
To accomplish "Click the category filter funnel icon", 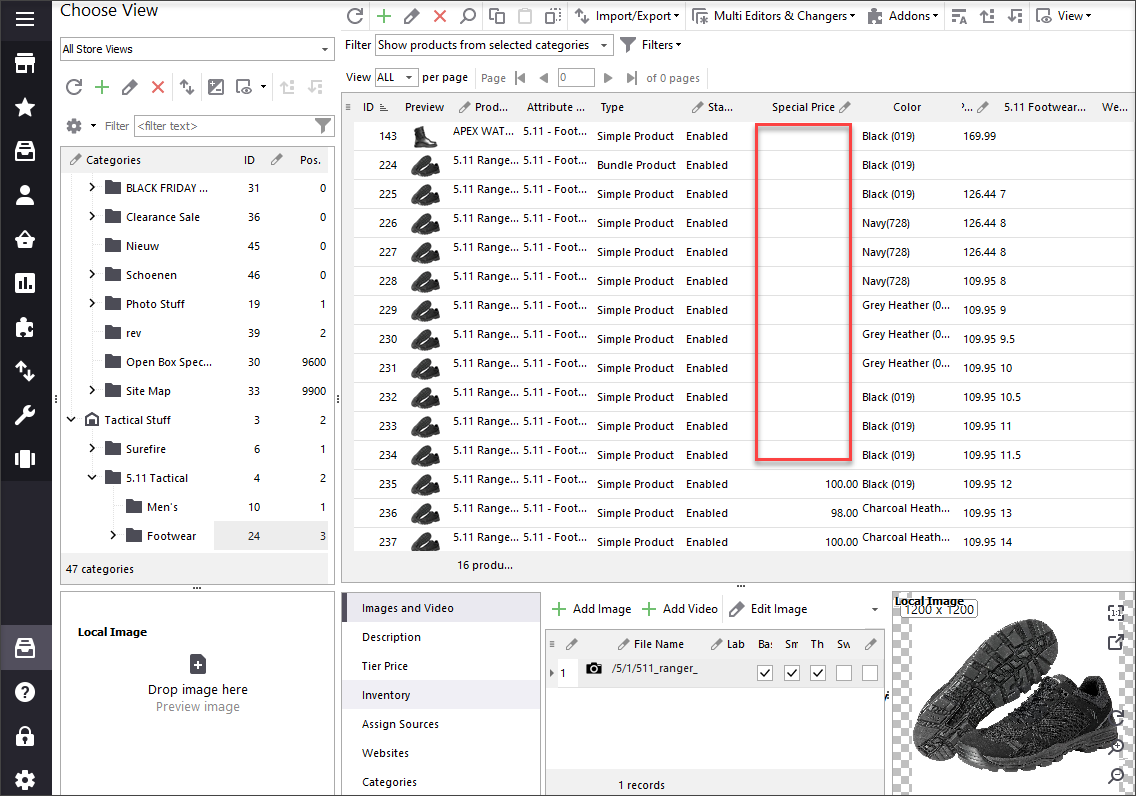I will tap(323, 126).
